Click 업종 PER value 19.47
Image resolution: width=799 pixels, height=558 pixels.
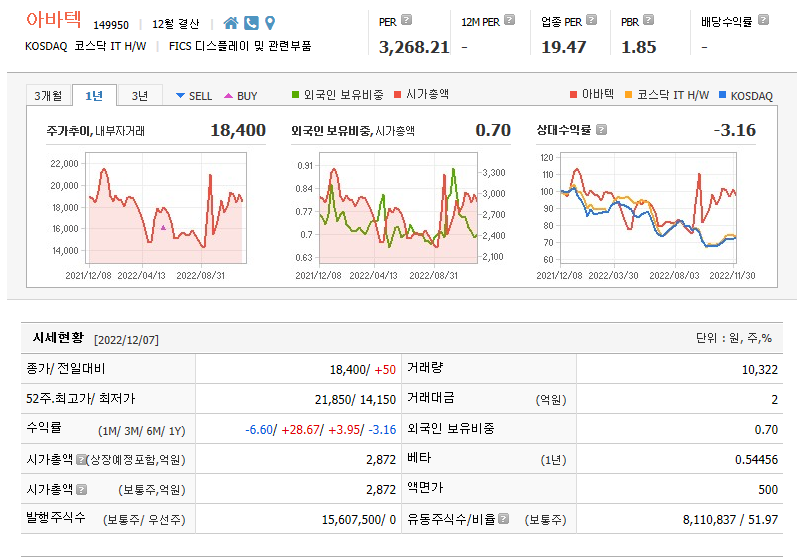[564, 47]
